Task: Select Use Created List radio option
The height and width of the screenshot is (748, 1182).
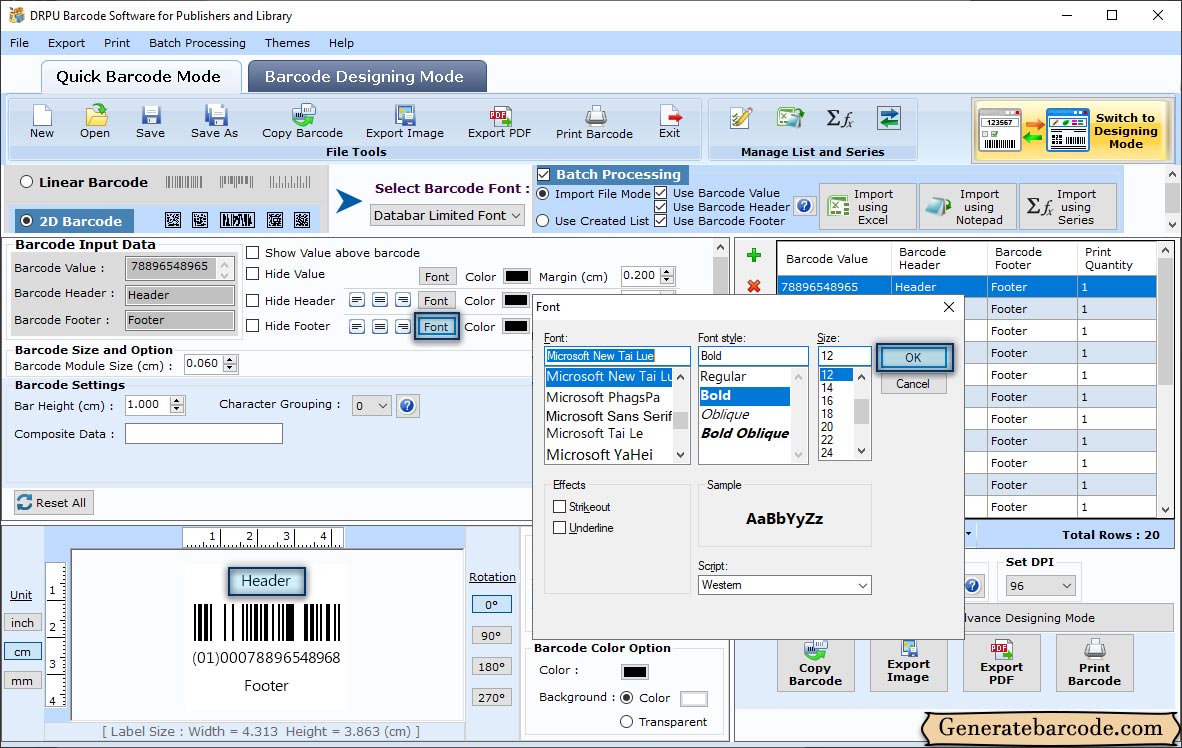Action: [543, 221]
